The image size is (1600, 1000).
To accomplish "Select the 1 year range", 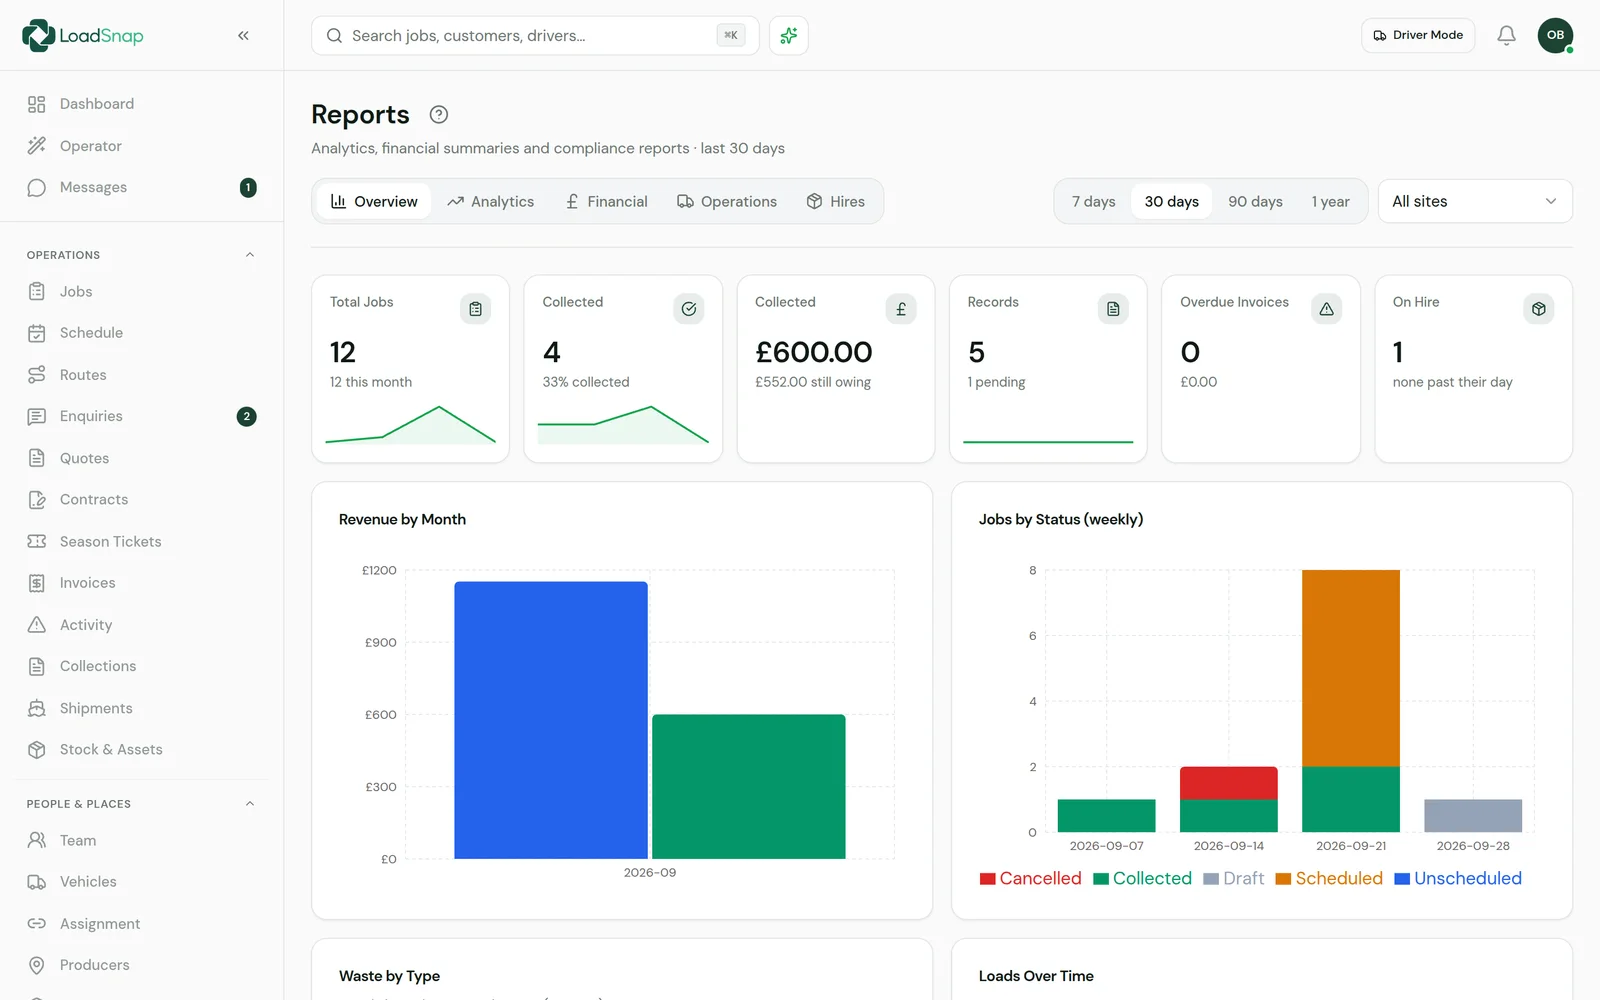I will pyautogui.click(x=1330, y=201).
